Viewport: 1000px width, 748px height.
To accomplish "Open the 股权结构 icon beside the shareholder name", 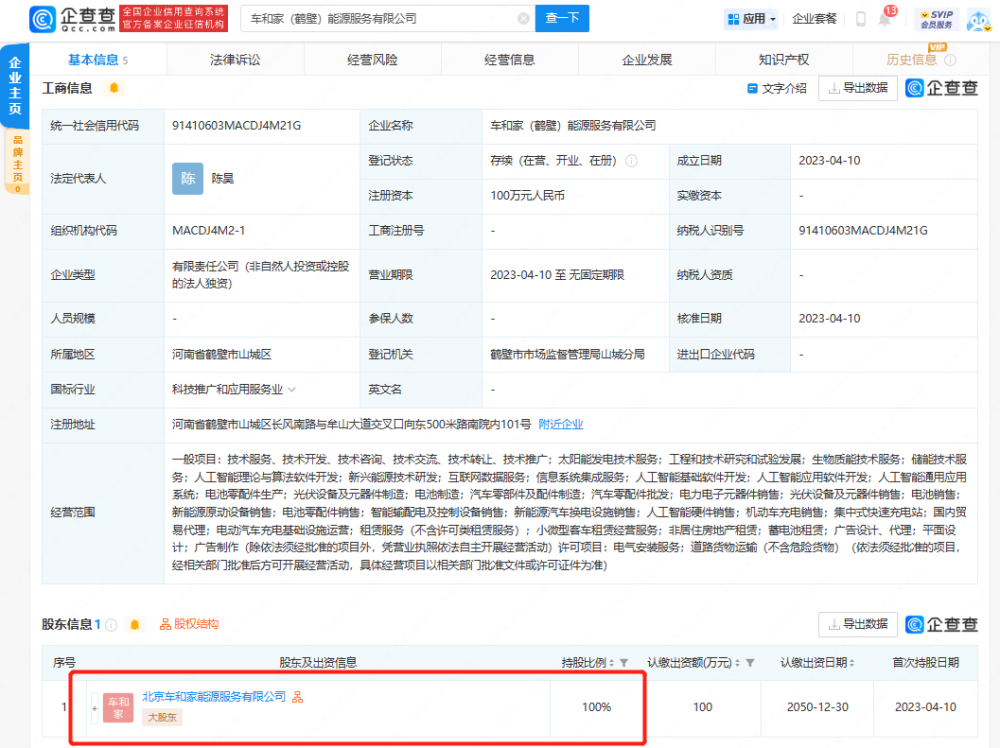I will tap(297, 697).
